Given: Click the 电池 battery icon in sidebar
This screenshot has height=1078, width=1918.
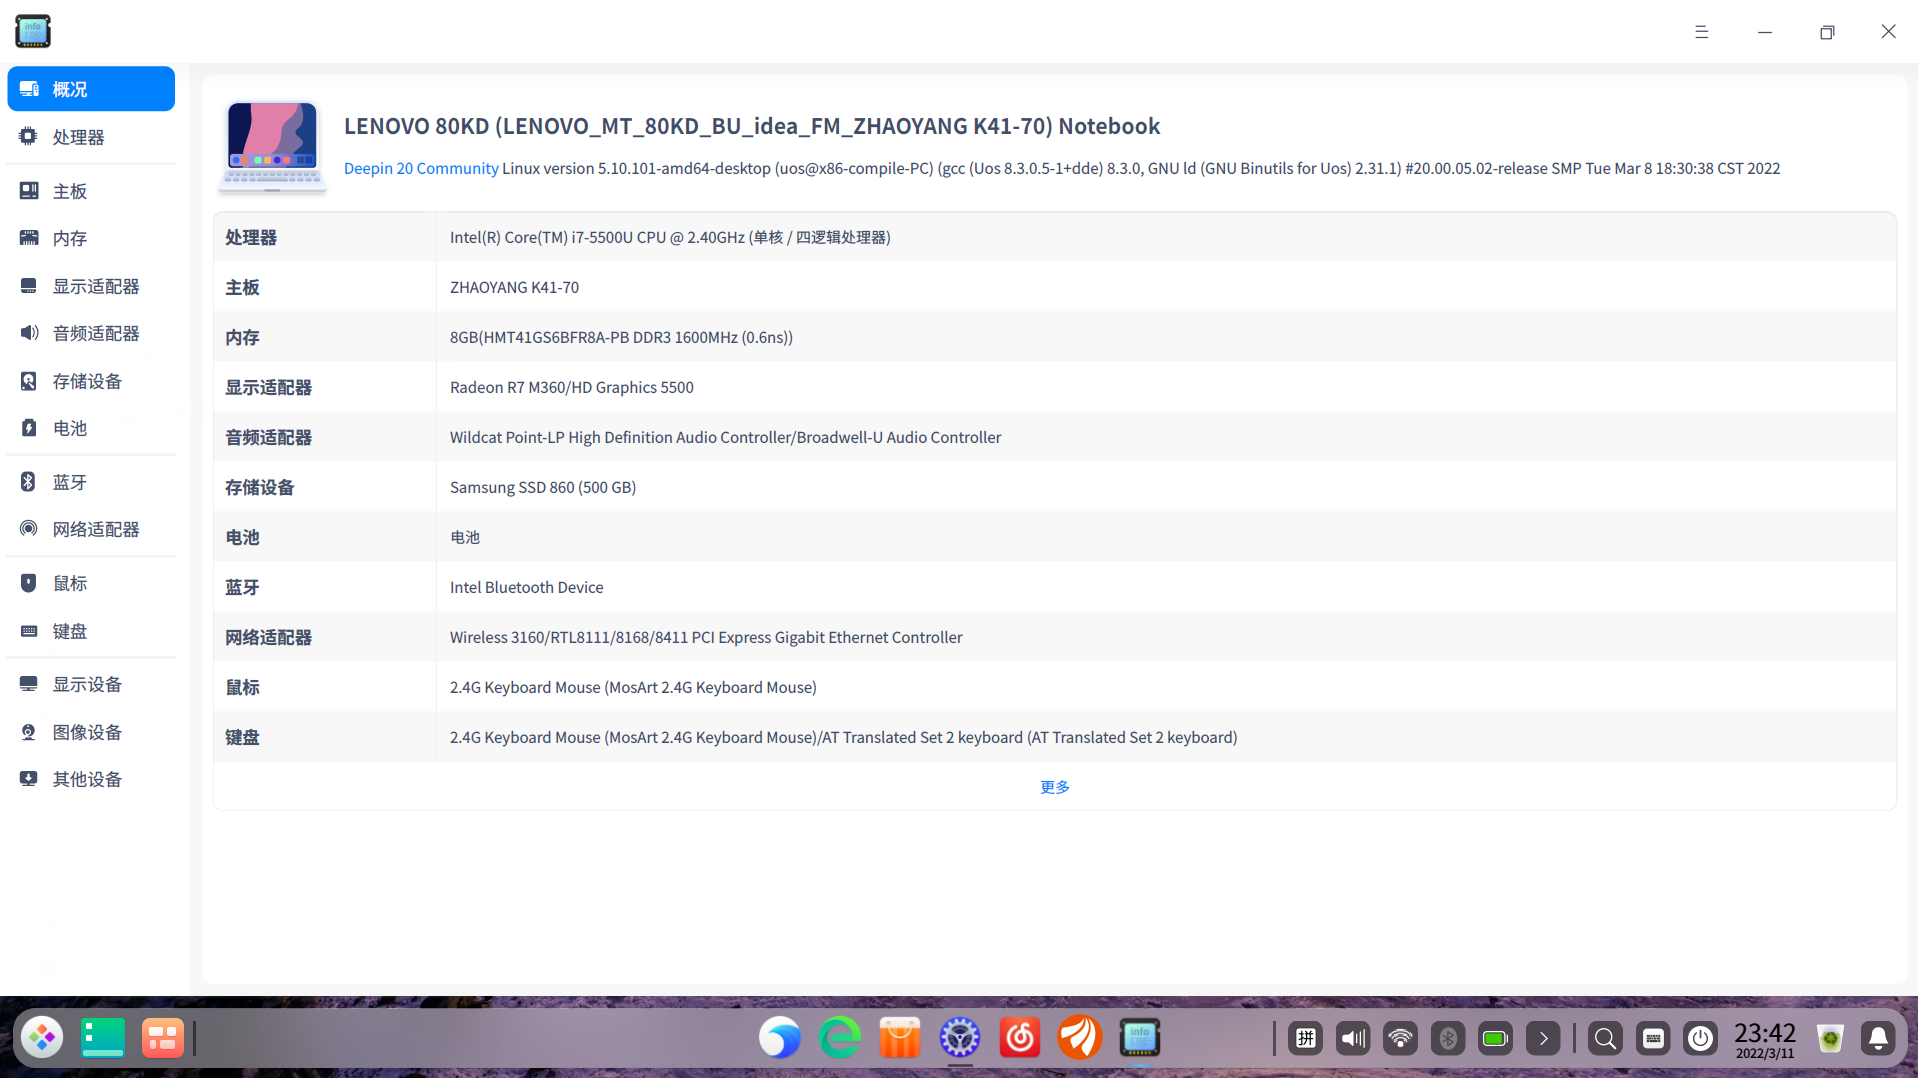Looking at the screenshot, I should (x=29, y=428).
